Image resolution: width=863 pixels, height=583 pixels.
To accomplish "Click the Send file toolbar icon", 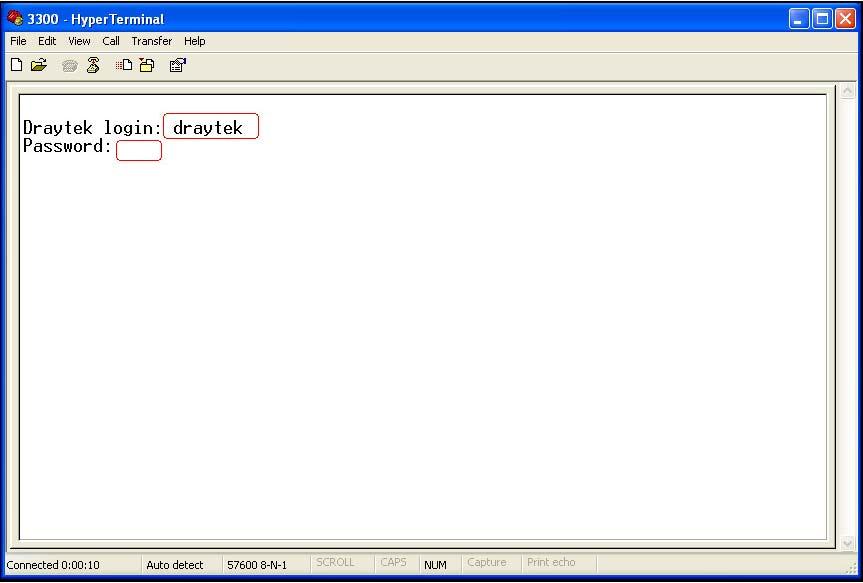I will [124, 65].
